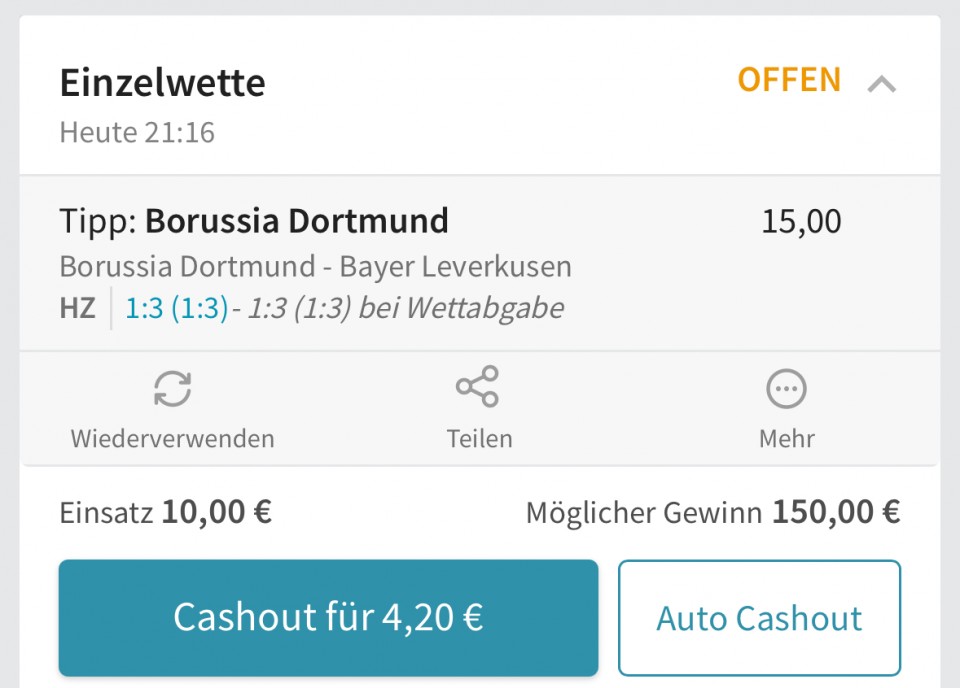This screenshot has width=960, height=688.
Task: Click the HZ halftime indicator
Action: pos(78,308)
